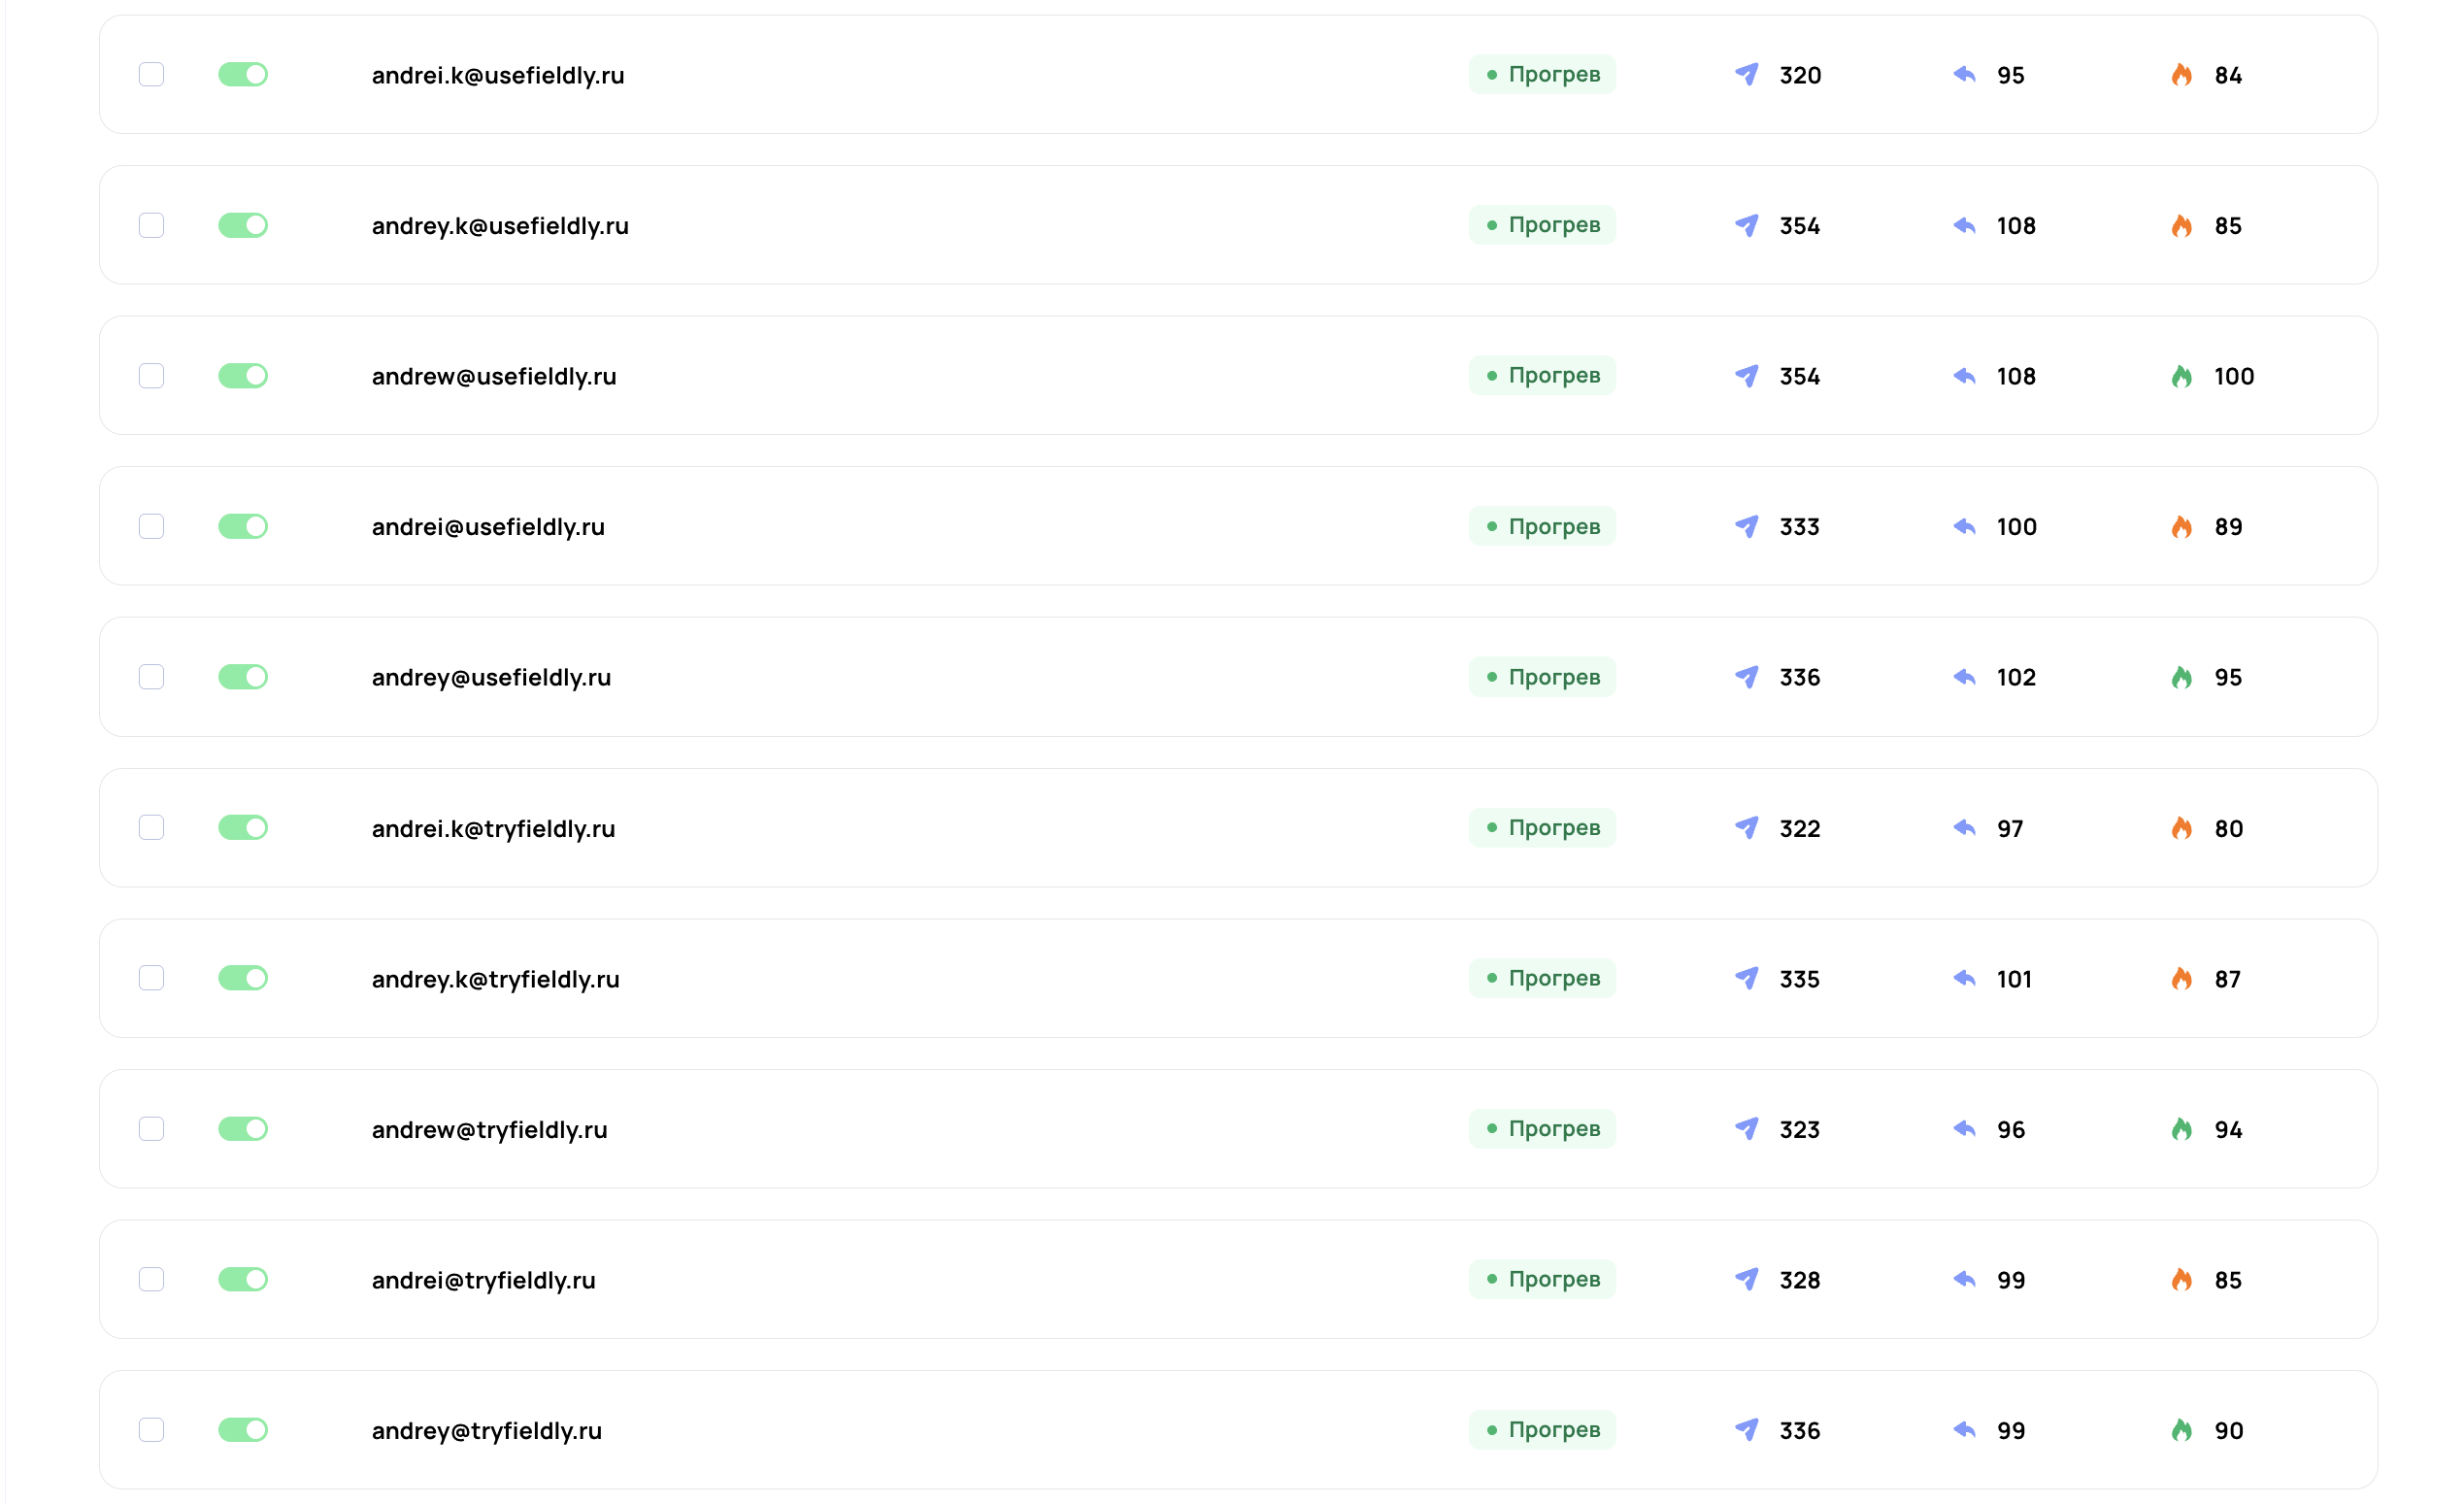Viewport: 2464px width, 1505px height.
Task: Turn off the andrei@usefieldly.ru switch
Action: pos(243,527)
